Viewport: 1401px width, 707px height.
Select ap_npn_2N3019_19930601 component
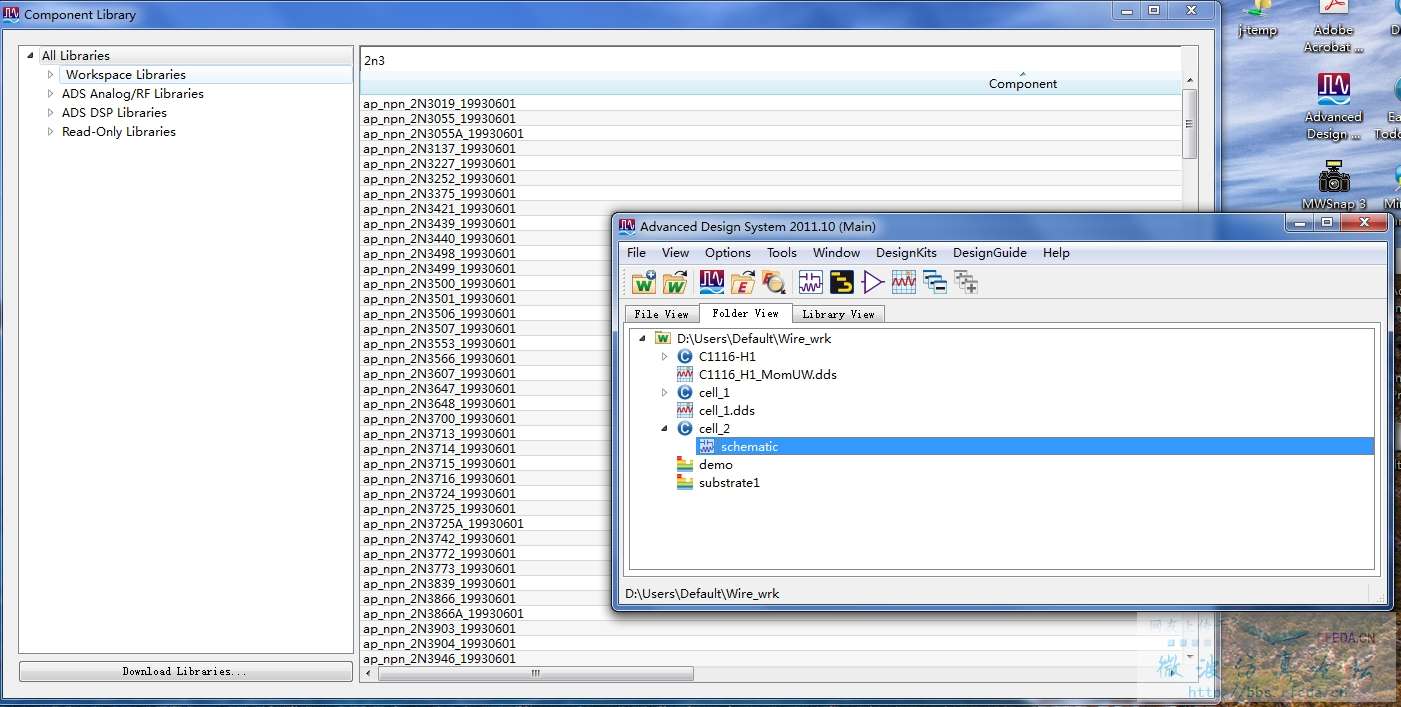tap(439, 104)
